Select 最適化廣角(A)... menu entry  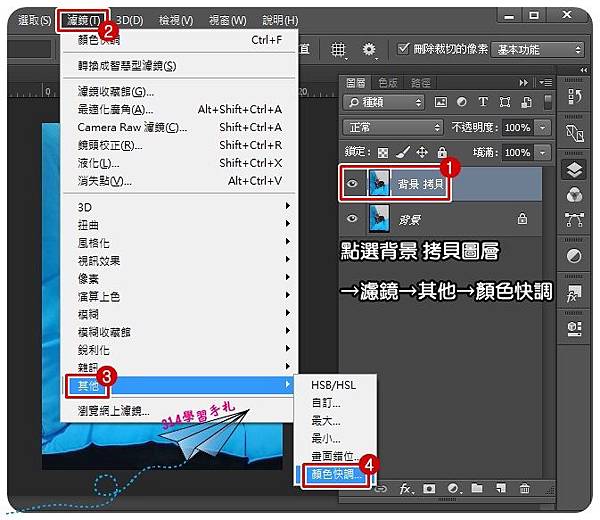pyautogui.click(x=179, y=109)
